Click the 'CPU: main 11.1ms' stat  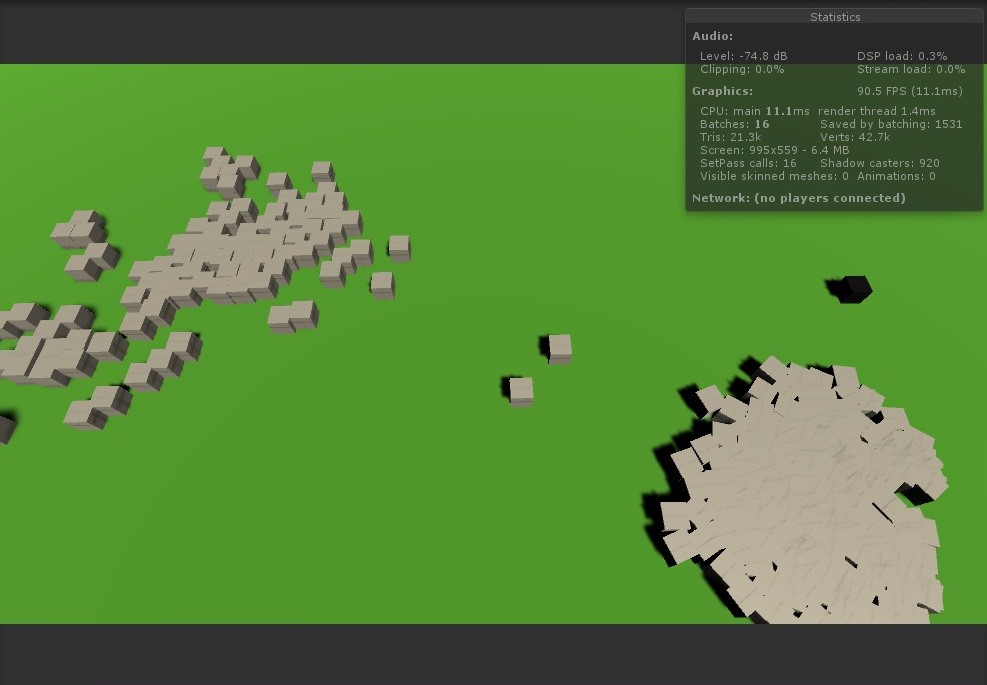755,111
